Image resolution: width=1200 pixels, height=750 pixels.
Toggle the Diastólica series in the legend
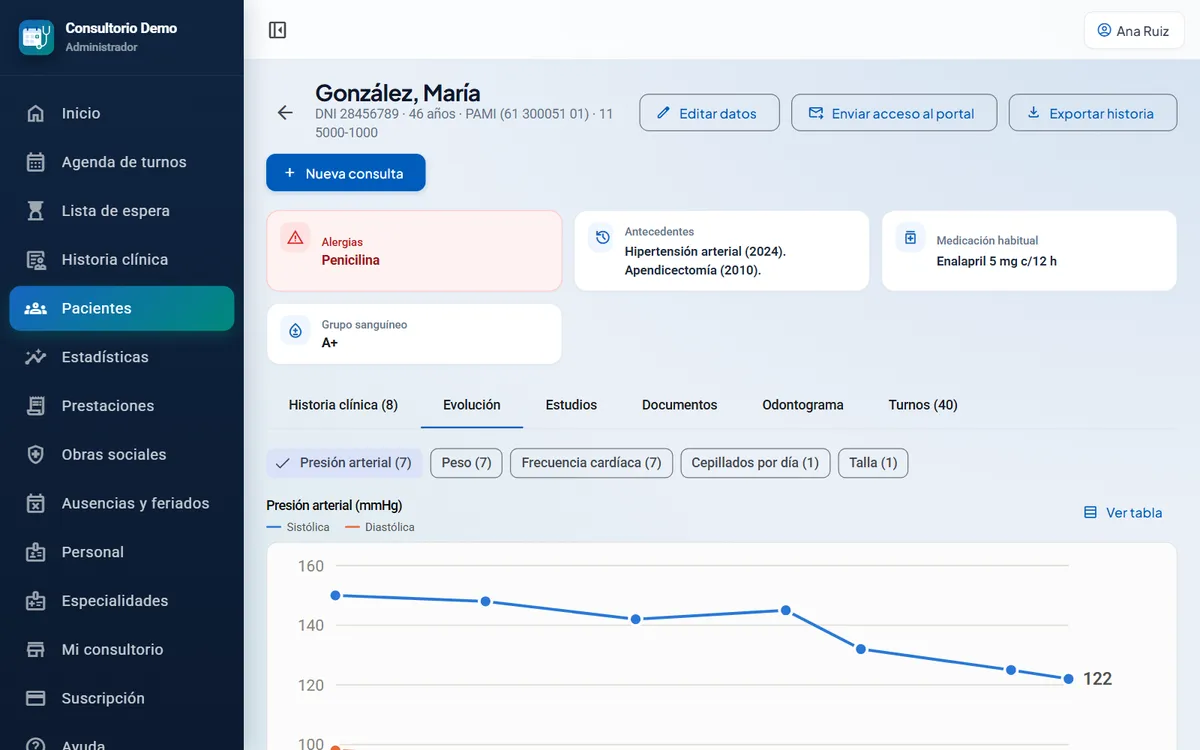[380, 527]
